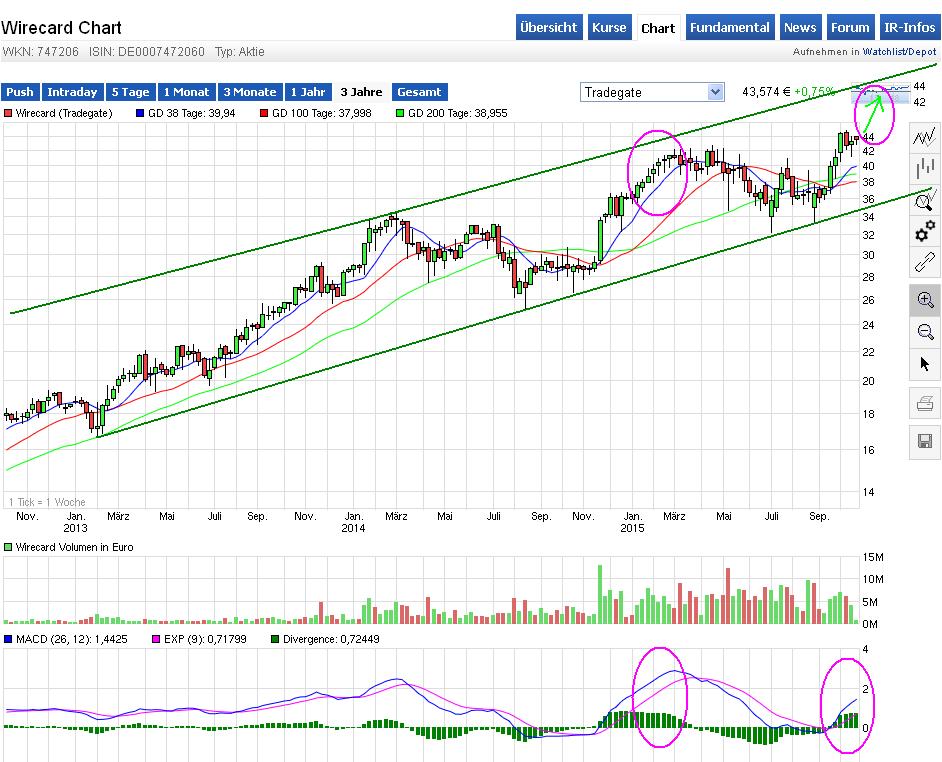The image size is (942, 762).
Task: Click the GD 38 Tage: 39,94 label
Action: [192, 113]
